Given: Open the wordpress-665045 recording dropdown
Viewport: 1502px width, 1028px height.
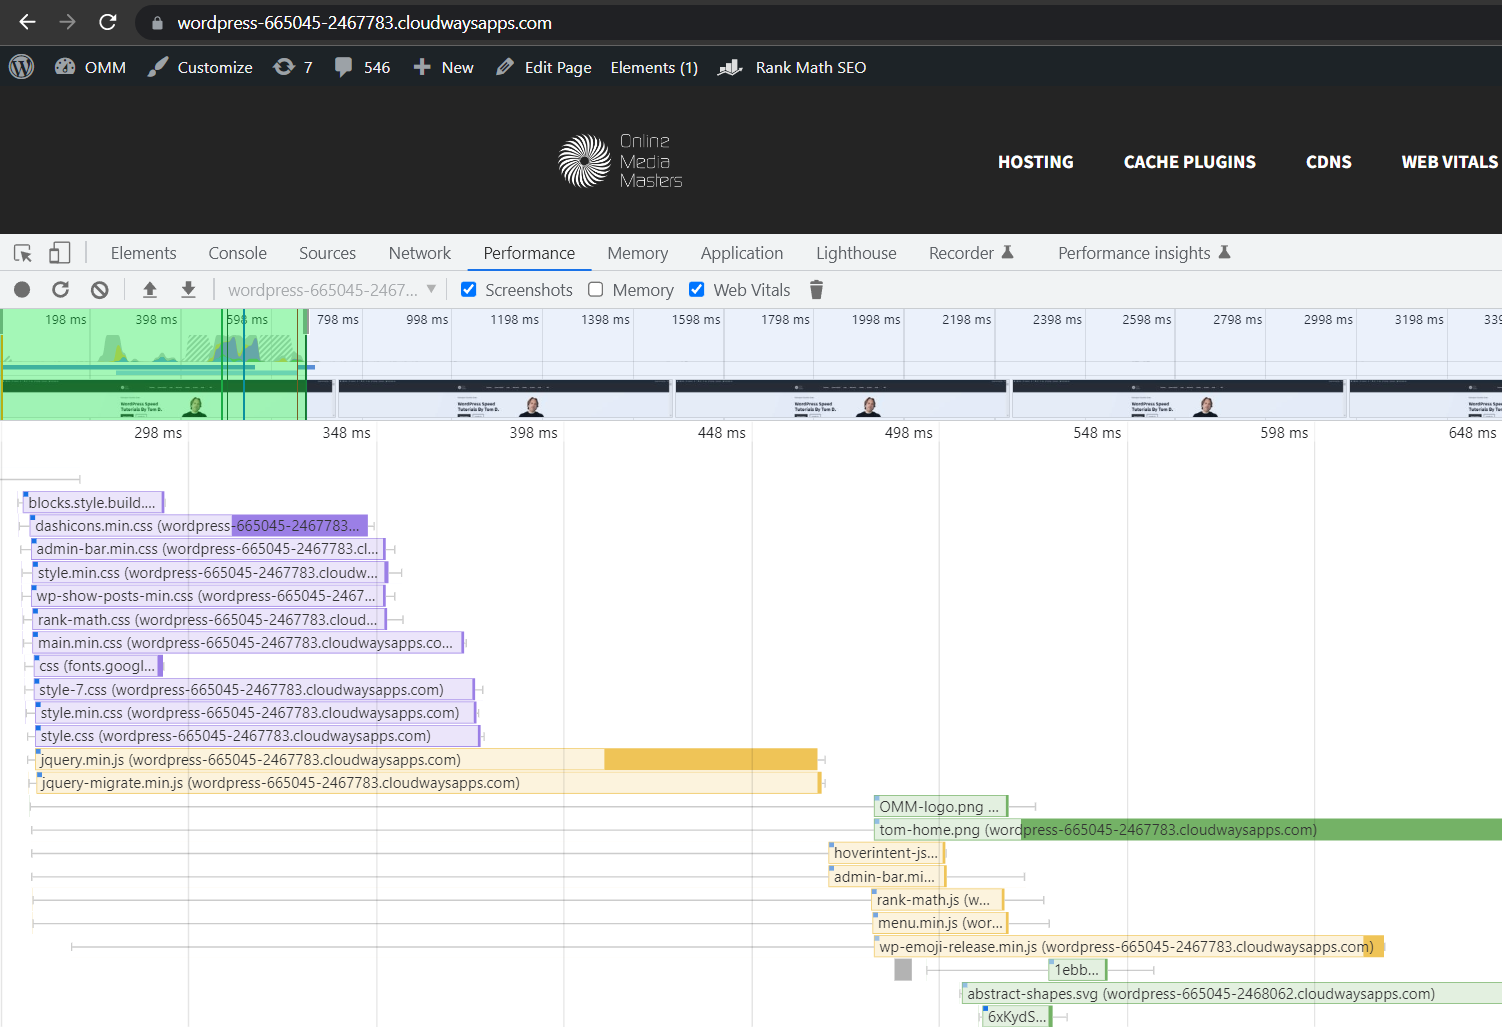Looking at the screenshot, I should click(332, 290).
